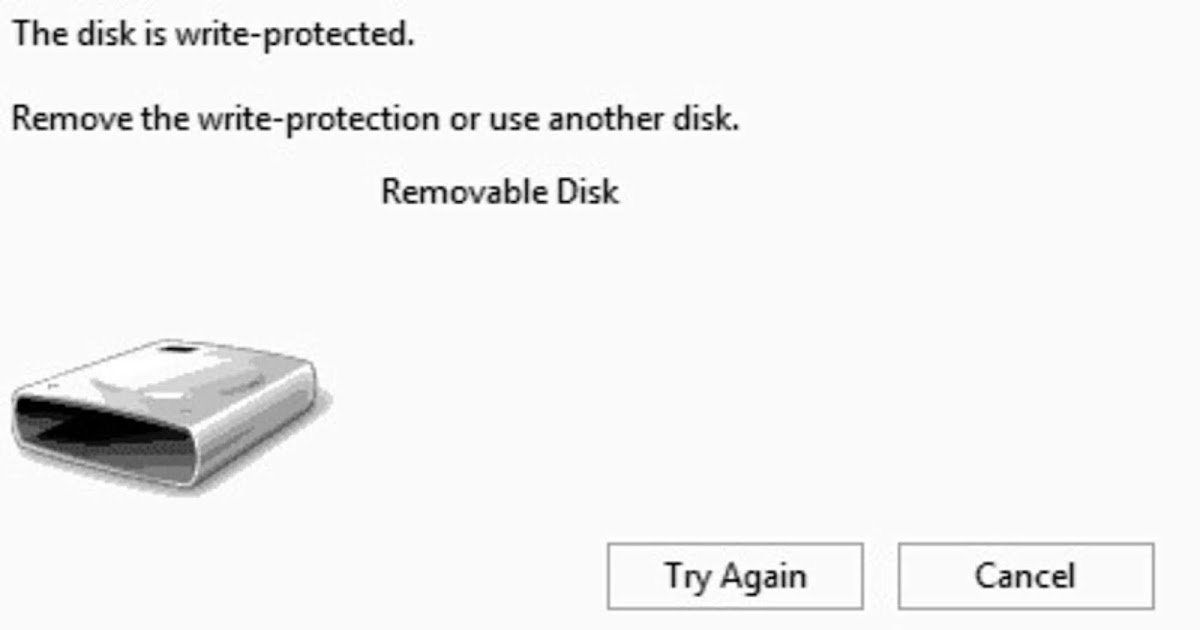Click the word 'write-protected' in the first line

tap(294, 35)
